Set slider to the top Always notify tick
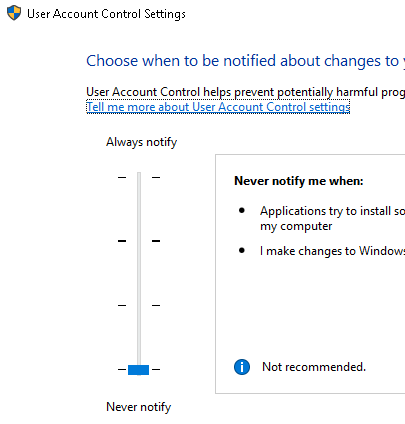 click(x=139, y=177)
